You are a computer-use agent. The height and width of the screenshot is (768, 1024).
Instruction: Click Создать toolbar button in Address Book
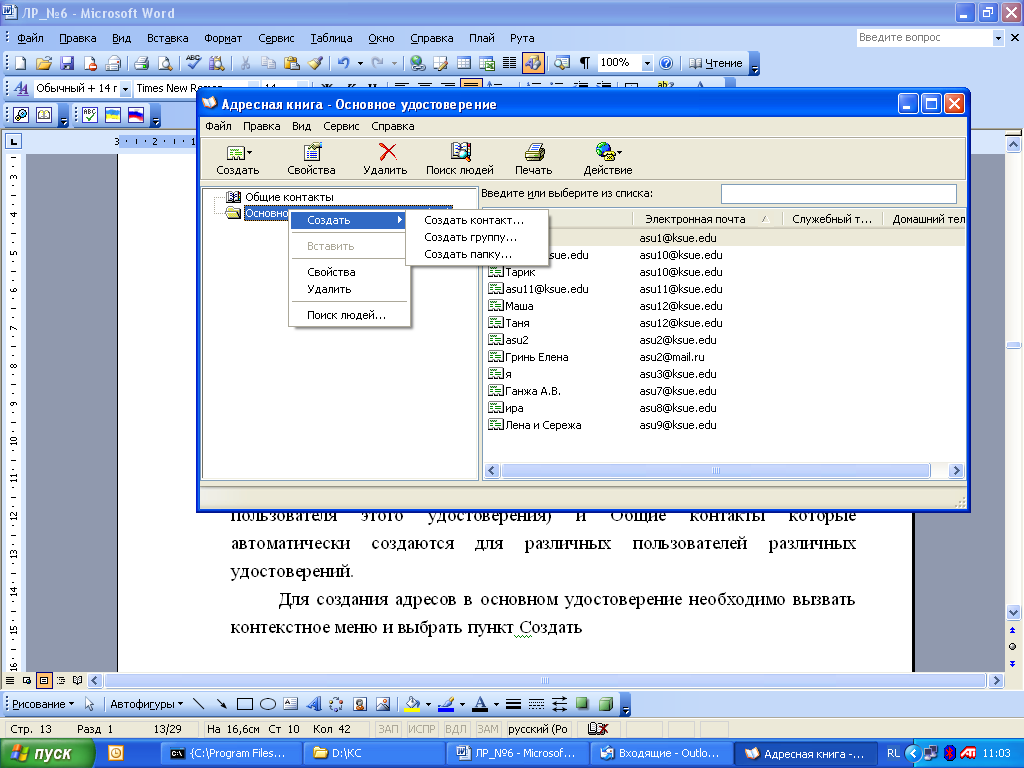(238, 160)
